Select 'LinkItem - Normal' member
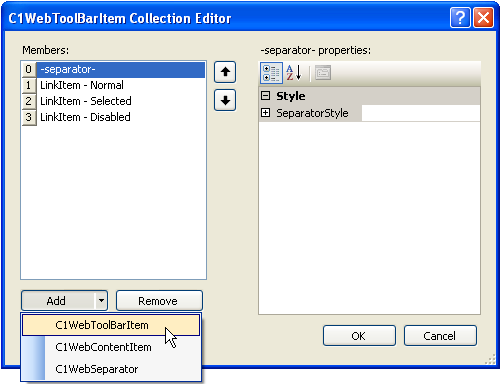502x384 pixels. point(121,85)
